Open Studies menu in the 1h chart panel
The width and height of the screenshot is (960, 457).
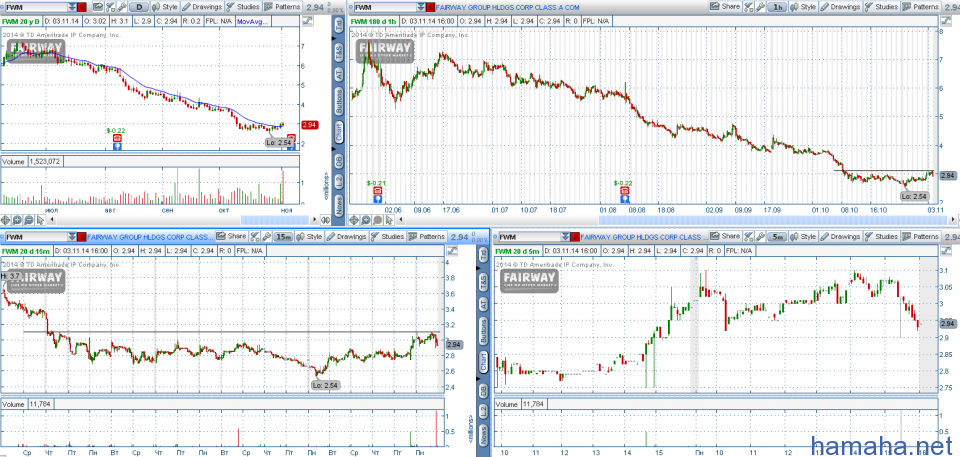point(881,7)
